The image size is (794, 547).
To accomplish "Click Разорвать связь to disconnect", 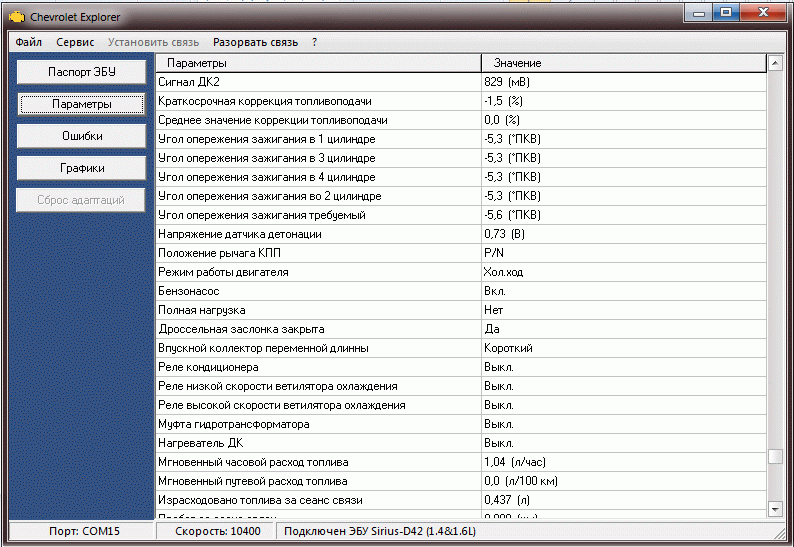I will coord(255,42).
